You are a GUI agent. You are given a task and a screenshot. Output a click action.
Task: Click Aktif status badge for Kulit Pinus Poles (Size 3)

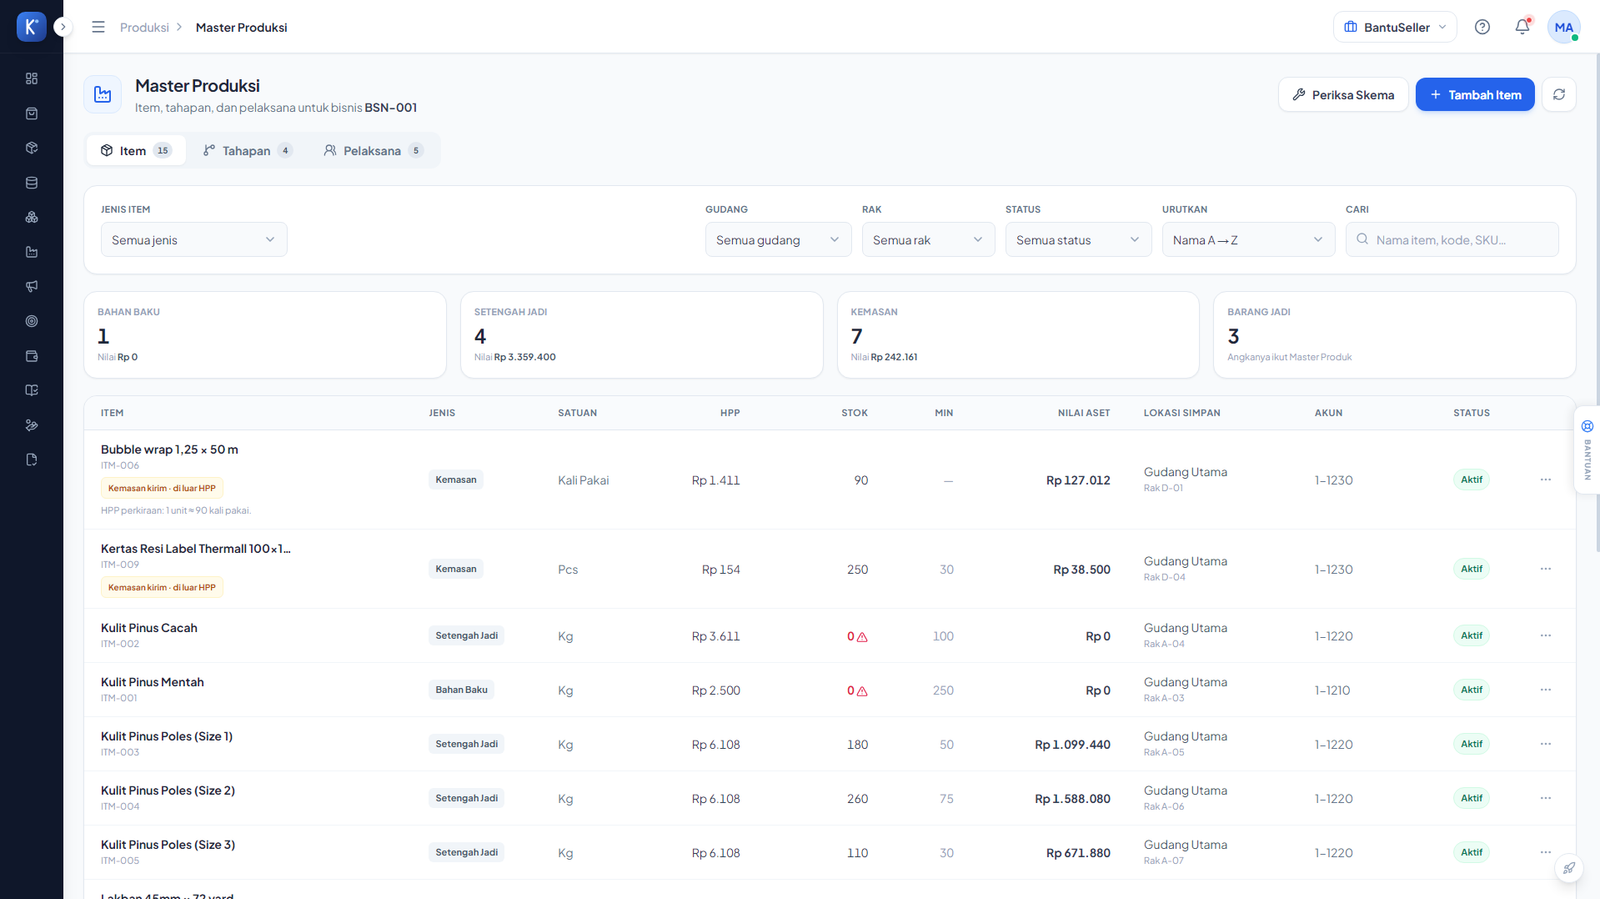[1471, 853]
